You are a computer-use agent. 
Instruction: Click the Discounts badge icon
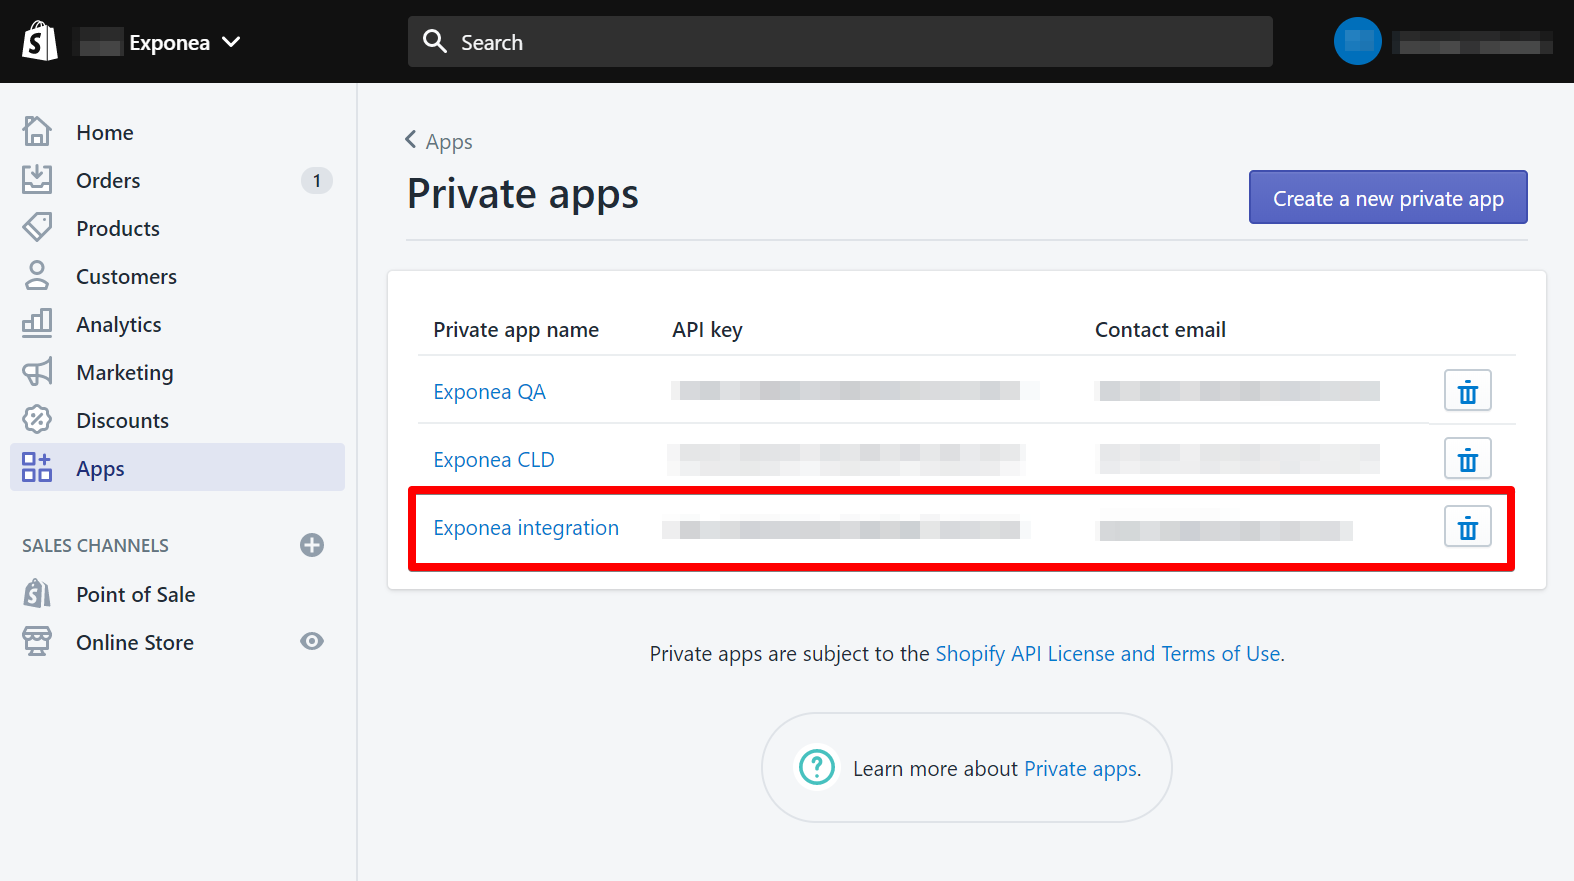(37, 419)
